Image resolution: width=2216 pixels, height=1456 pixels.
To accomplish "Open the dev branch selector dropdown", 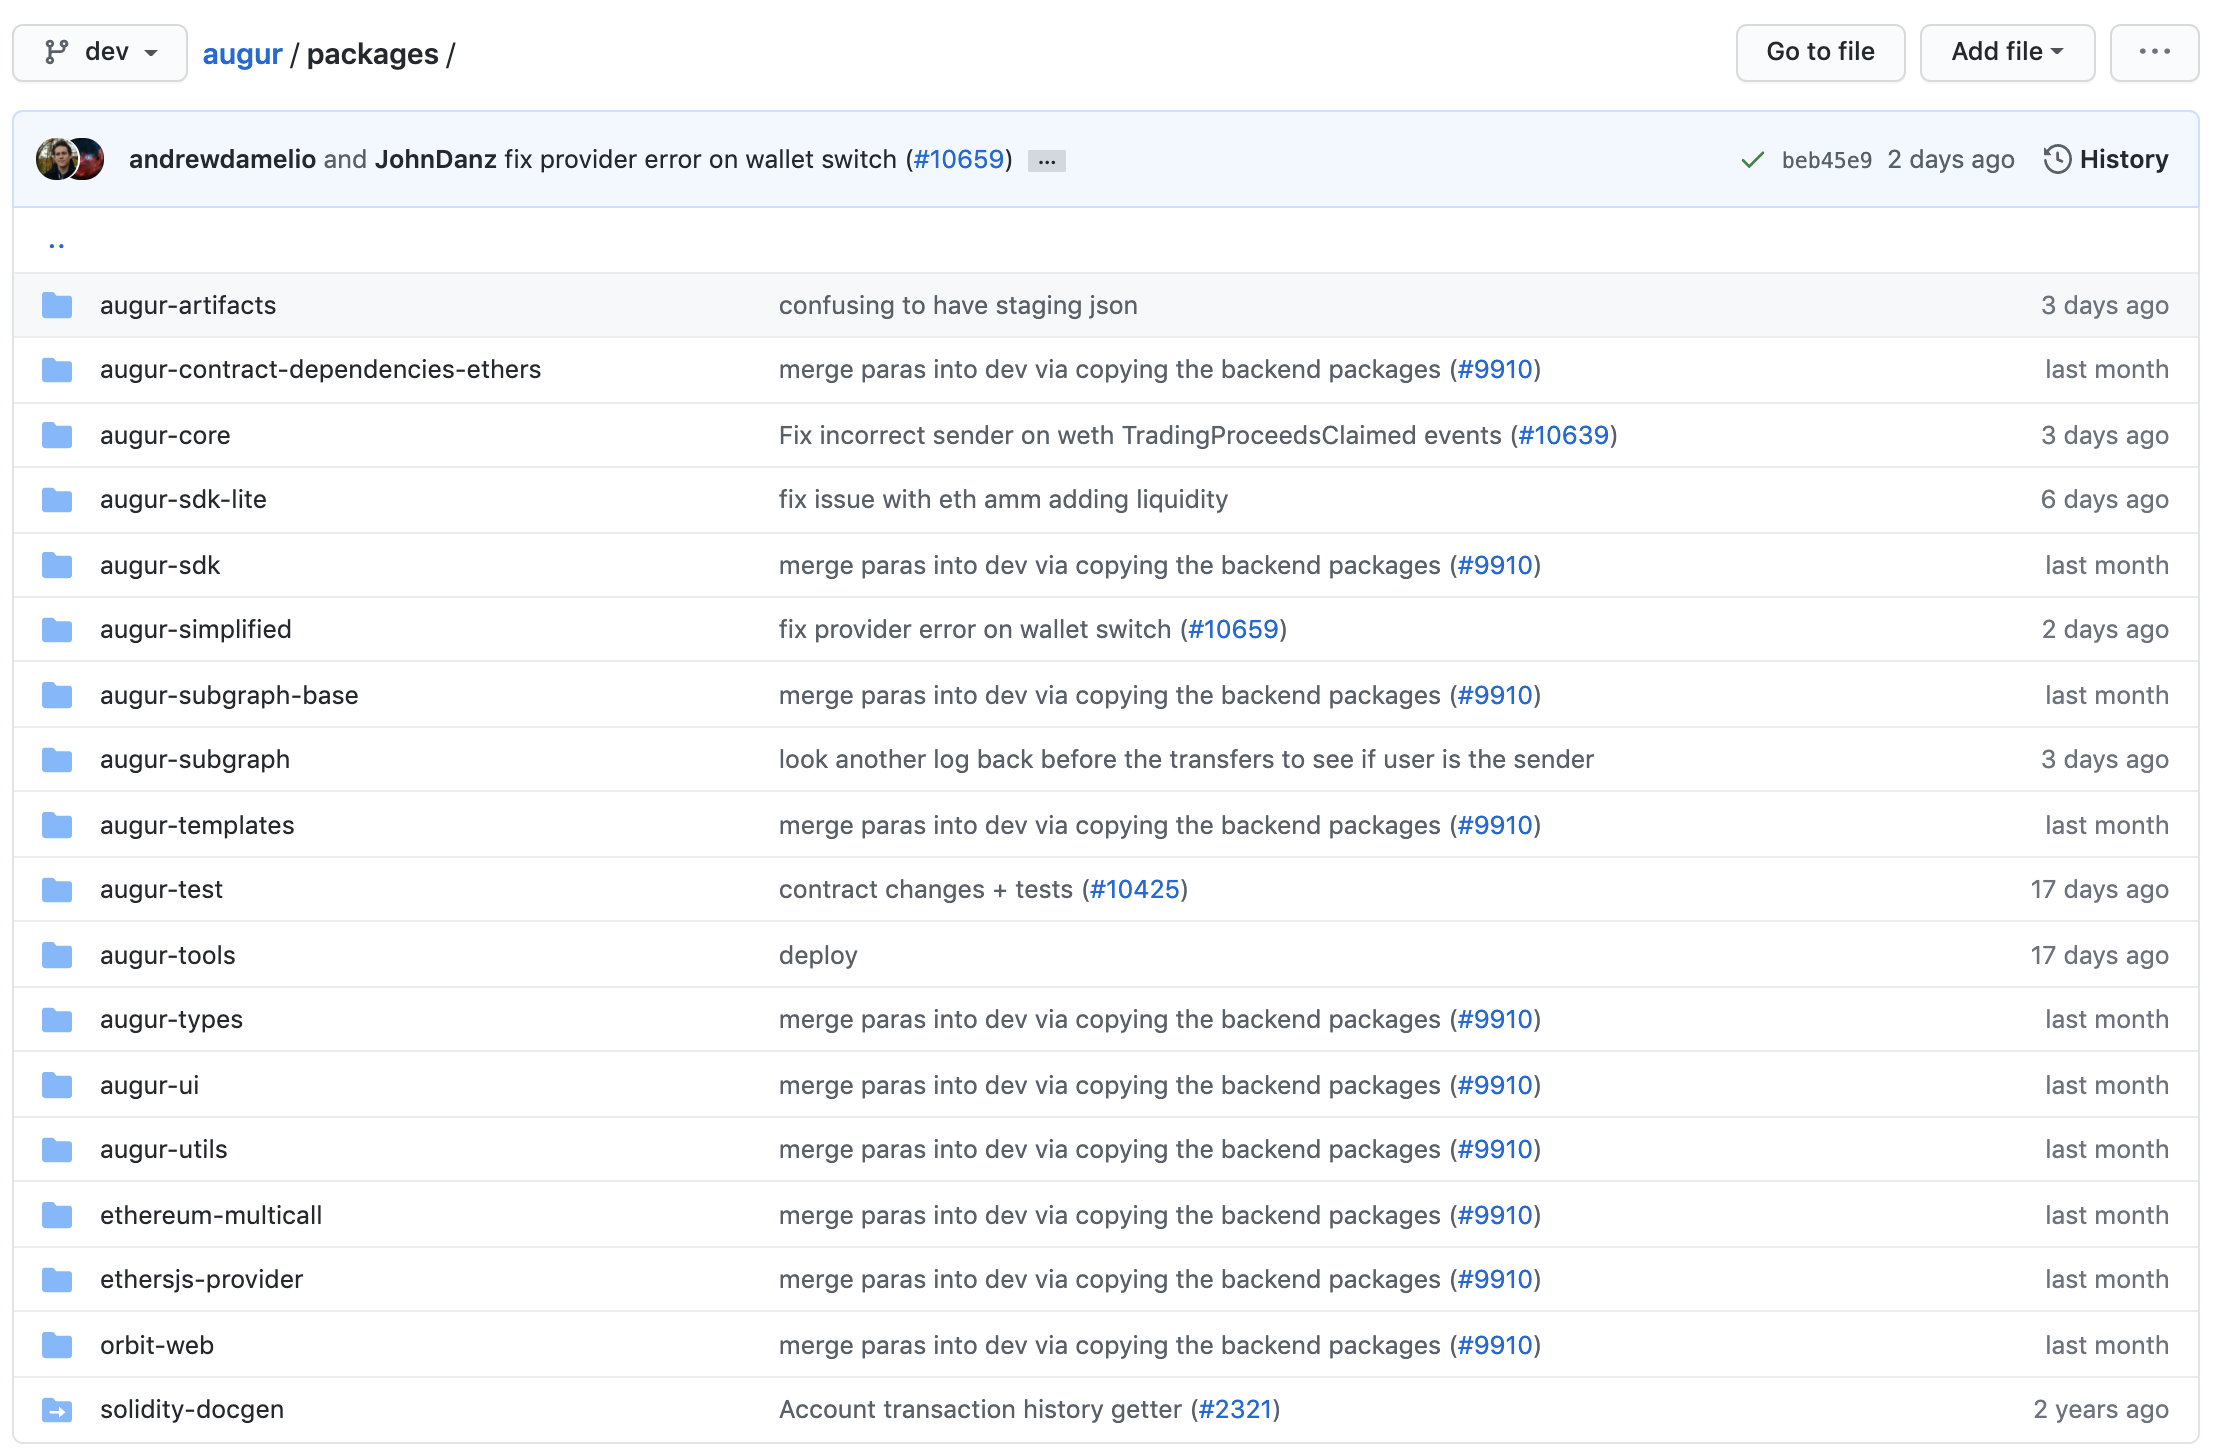I will (100, 52).
